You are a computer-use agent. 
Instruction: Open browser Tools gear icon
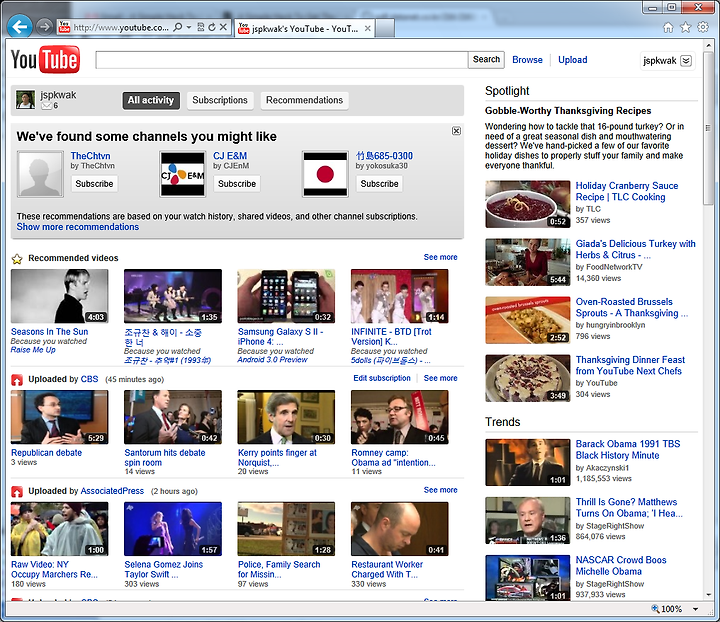click(x=703, y=27)
